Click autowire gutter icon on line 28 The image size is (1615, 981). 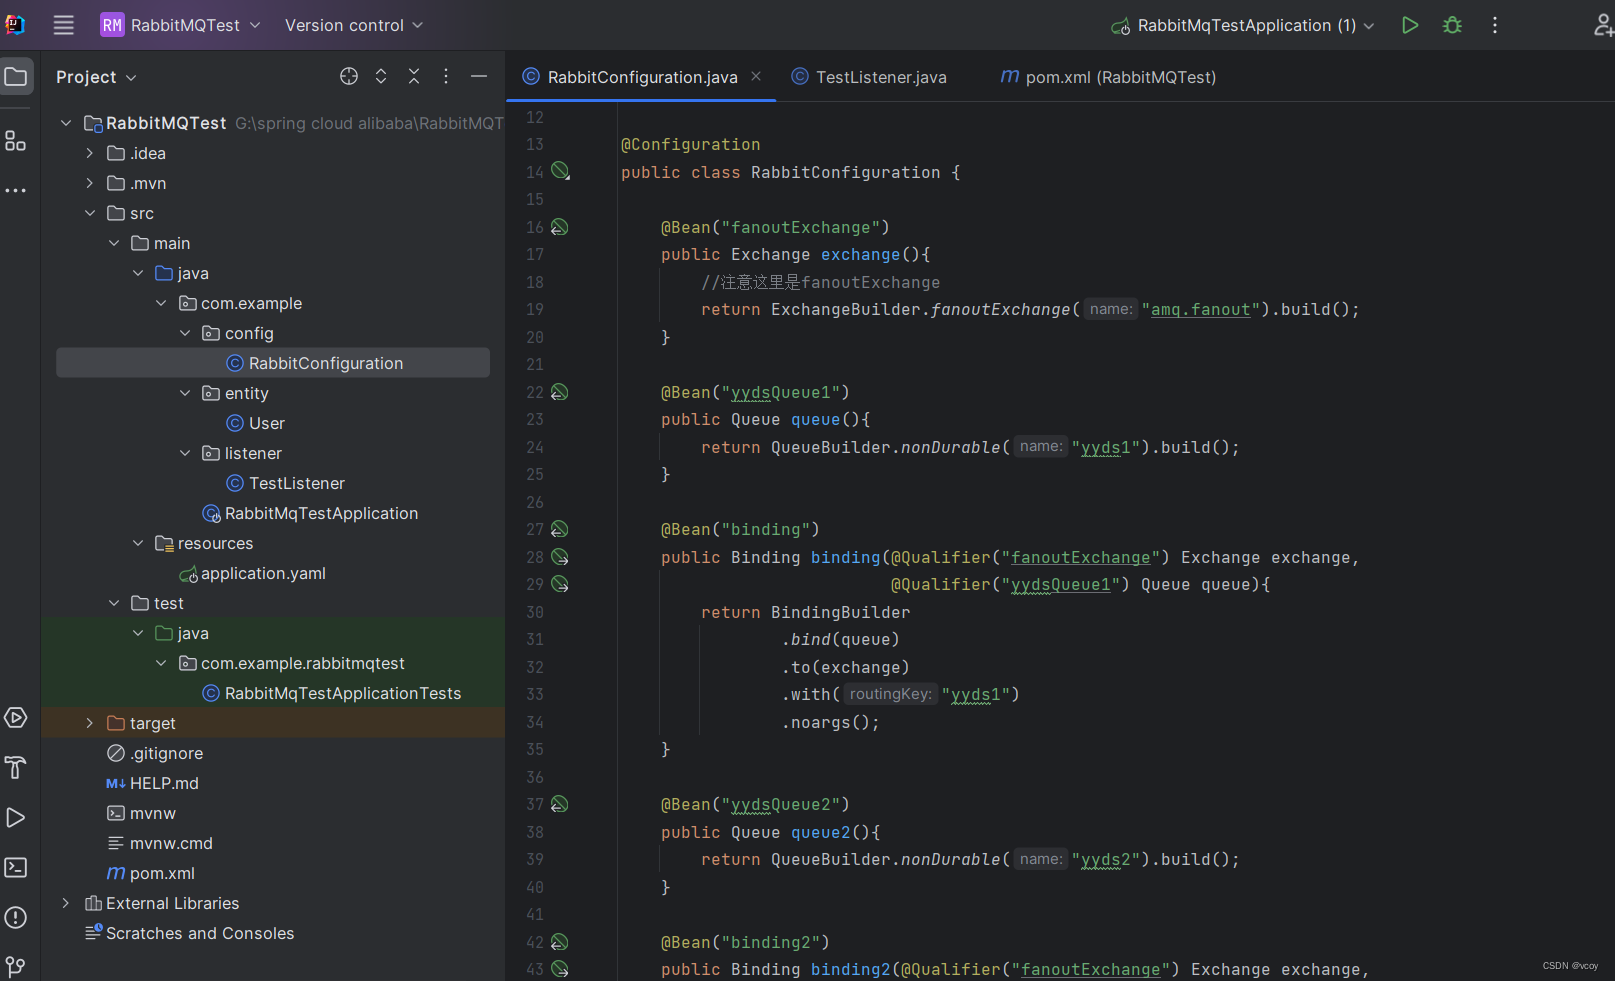pyautogui.click(x=560, y=557)
